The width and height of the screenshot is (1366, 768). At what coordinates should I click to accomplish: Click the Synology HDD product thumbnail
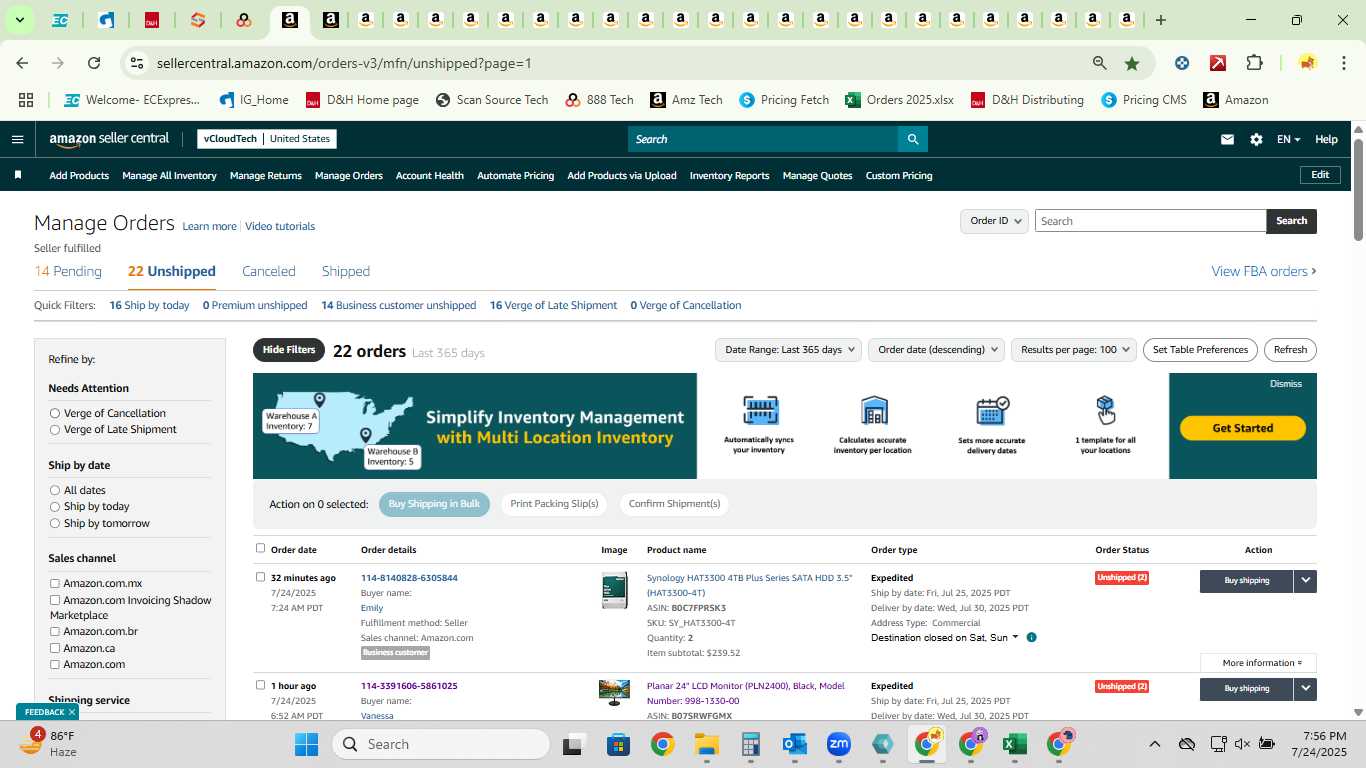pos(615,590)
